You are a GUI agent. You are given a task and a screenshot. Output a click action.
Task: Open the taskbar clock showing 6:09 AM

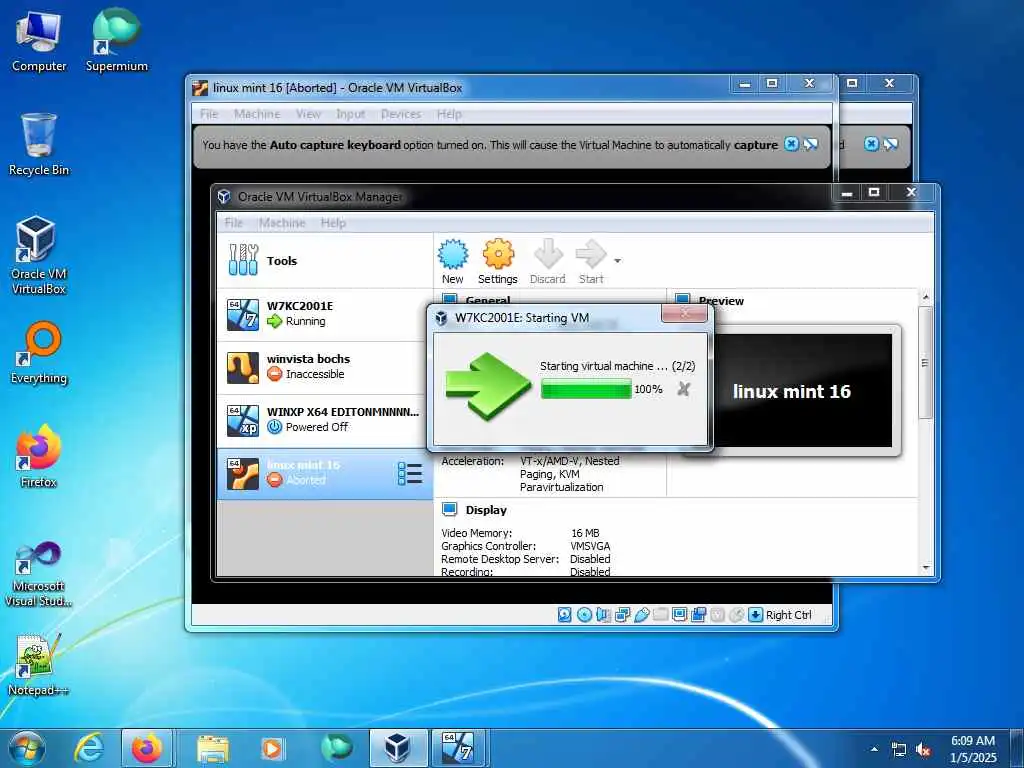tap(973, 748)
